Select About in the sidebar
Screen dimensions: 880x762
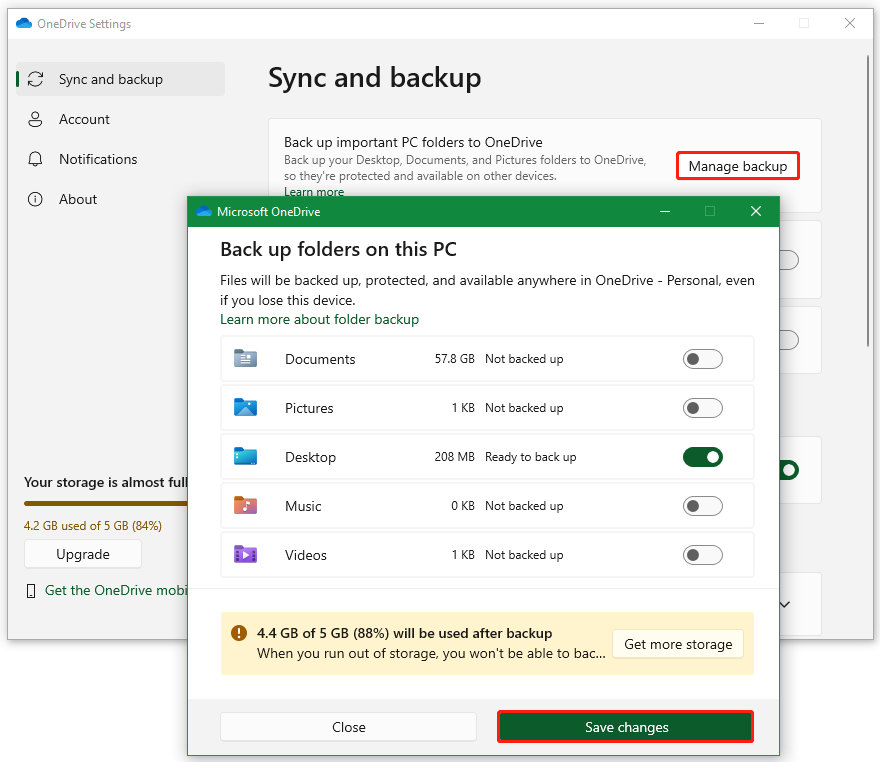pos(121,199)
